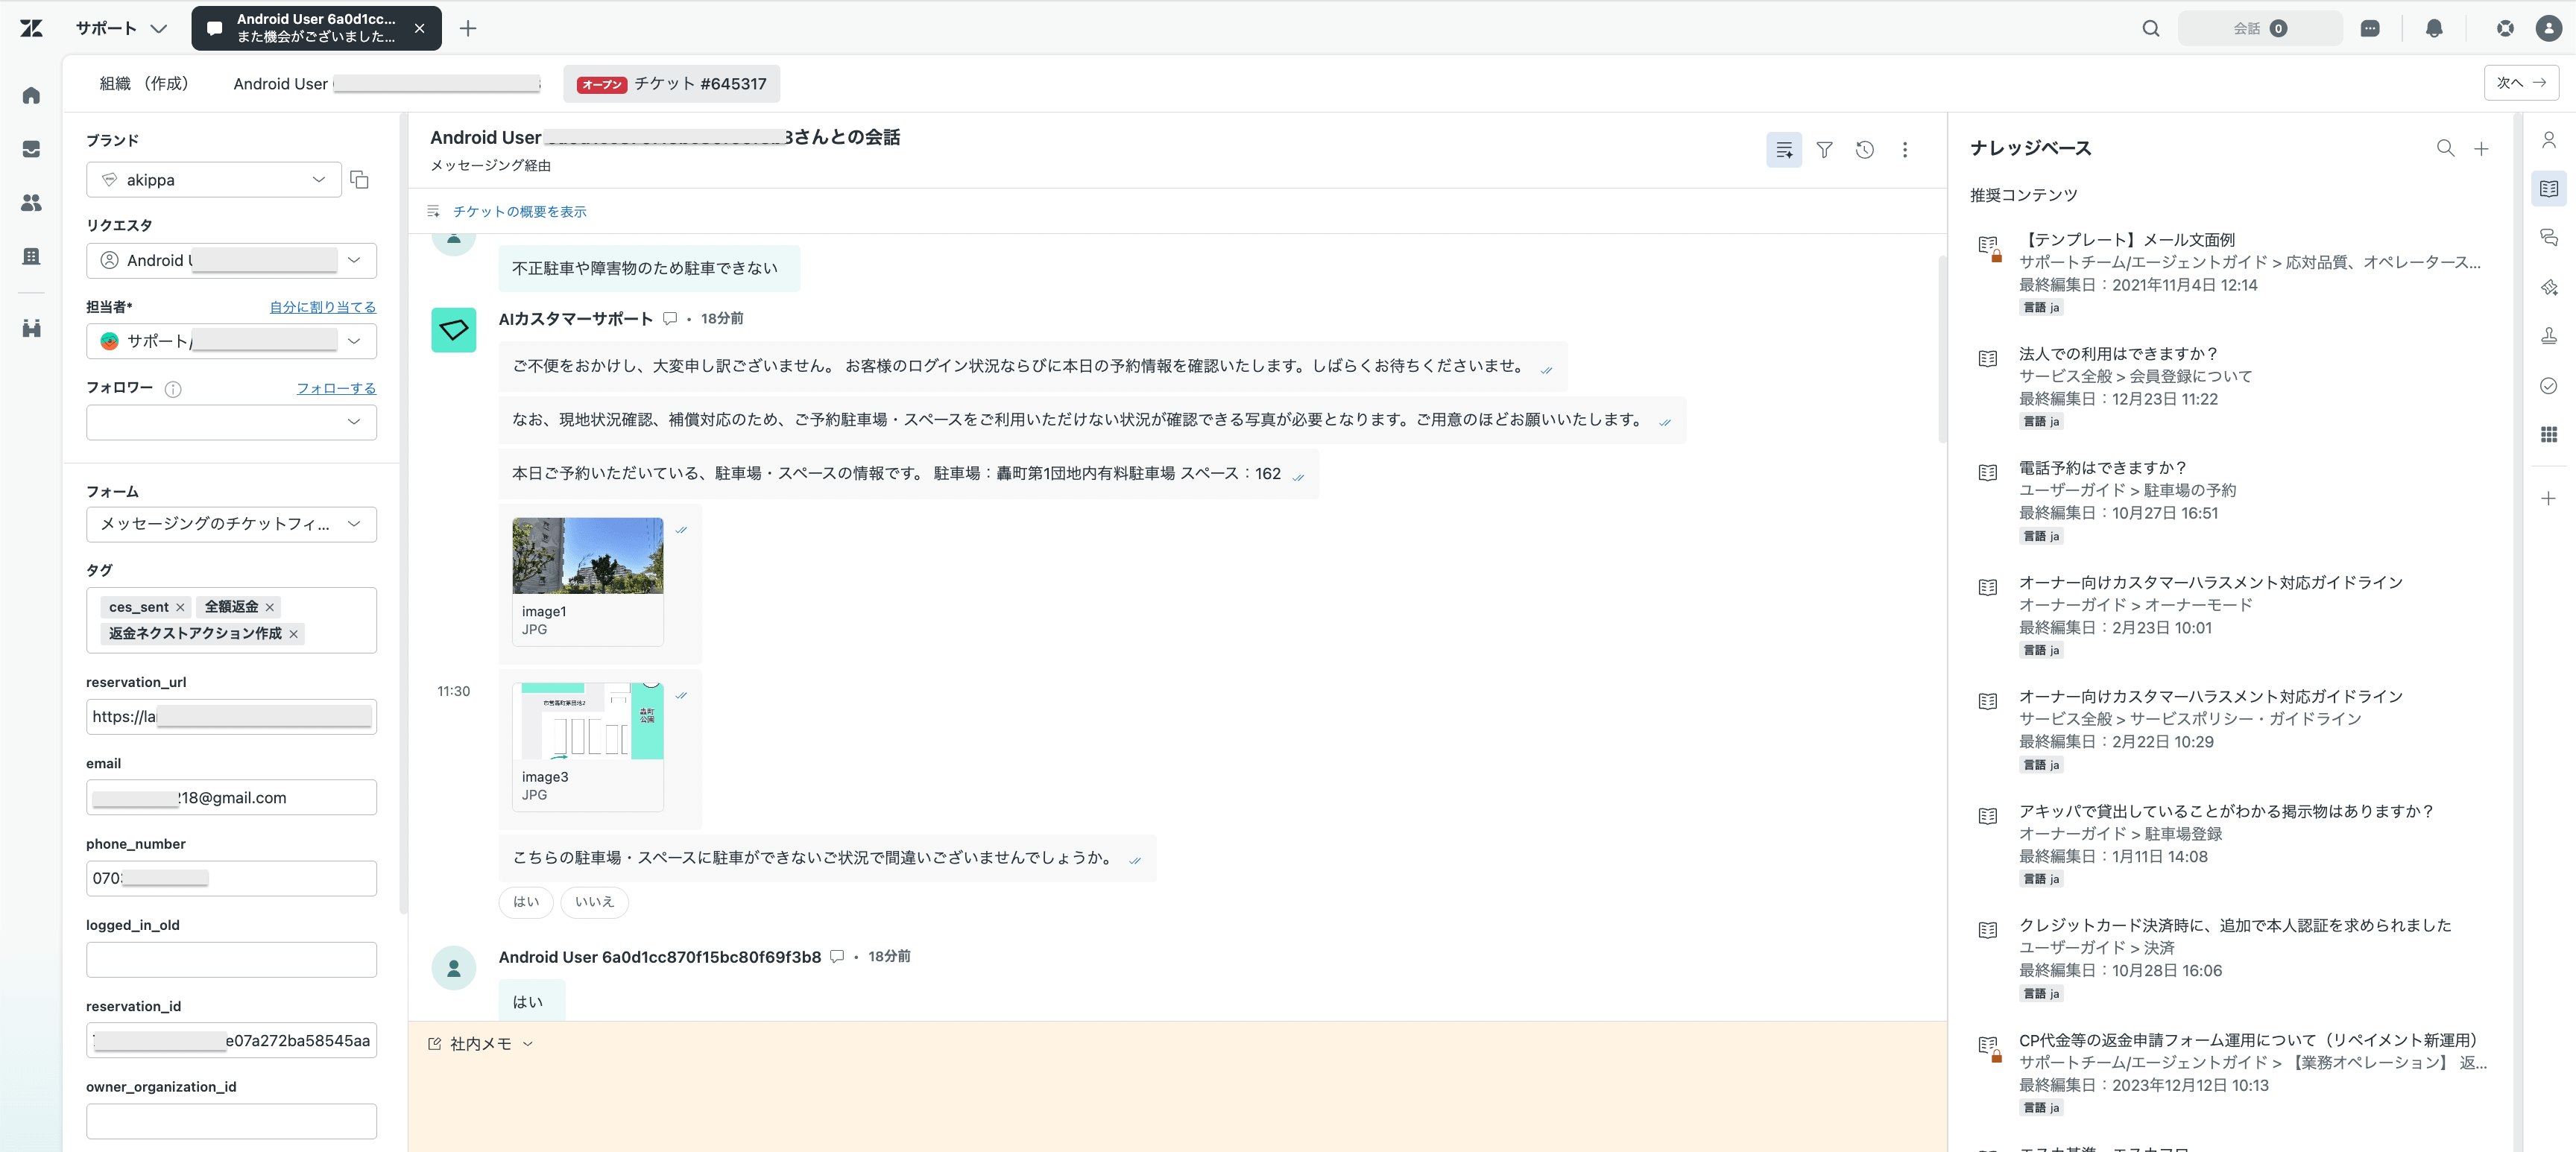
Task: Open side conversations icon on right rail
Action: (2548, 238)
